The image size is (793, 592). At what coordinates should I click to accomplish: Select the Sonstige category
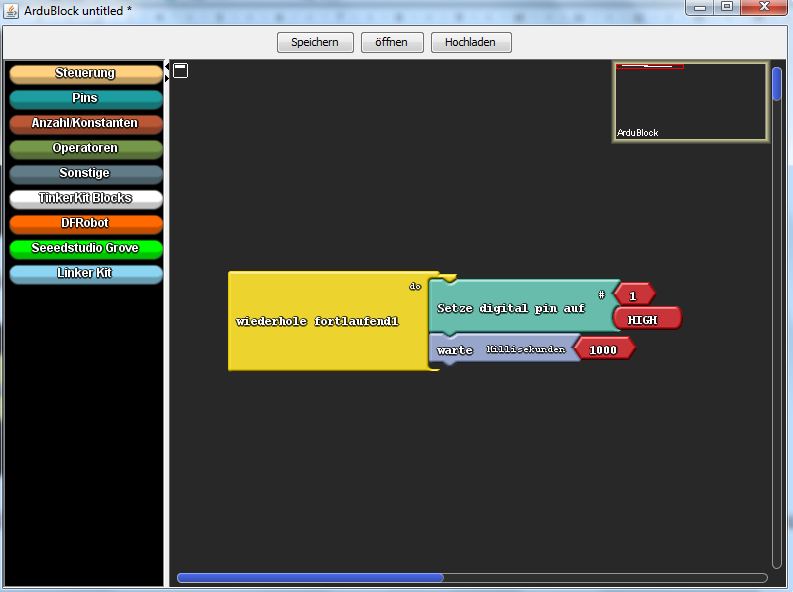pos(85,173)
